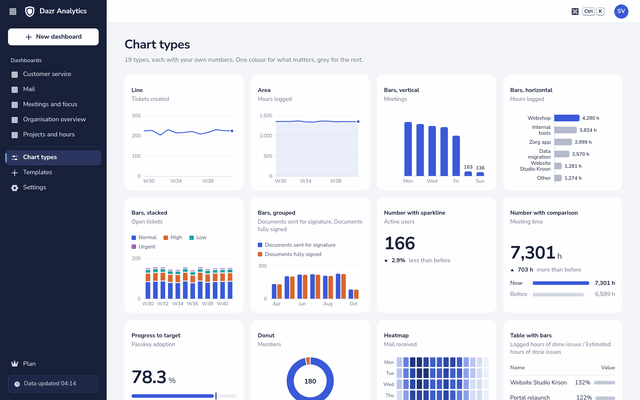Click the 166 active users number
Screen dimensions: 640x400
[x=400, y=243]
